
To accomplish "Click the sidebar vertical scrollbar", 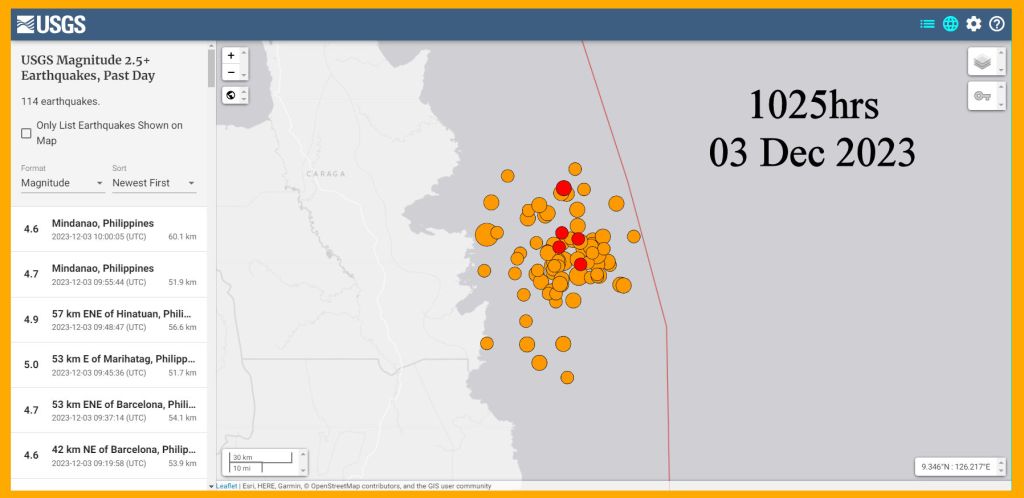I will [210, 68].
